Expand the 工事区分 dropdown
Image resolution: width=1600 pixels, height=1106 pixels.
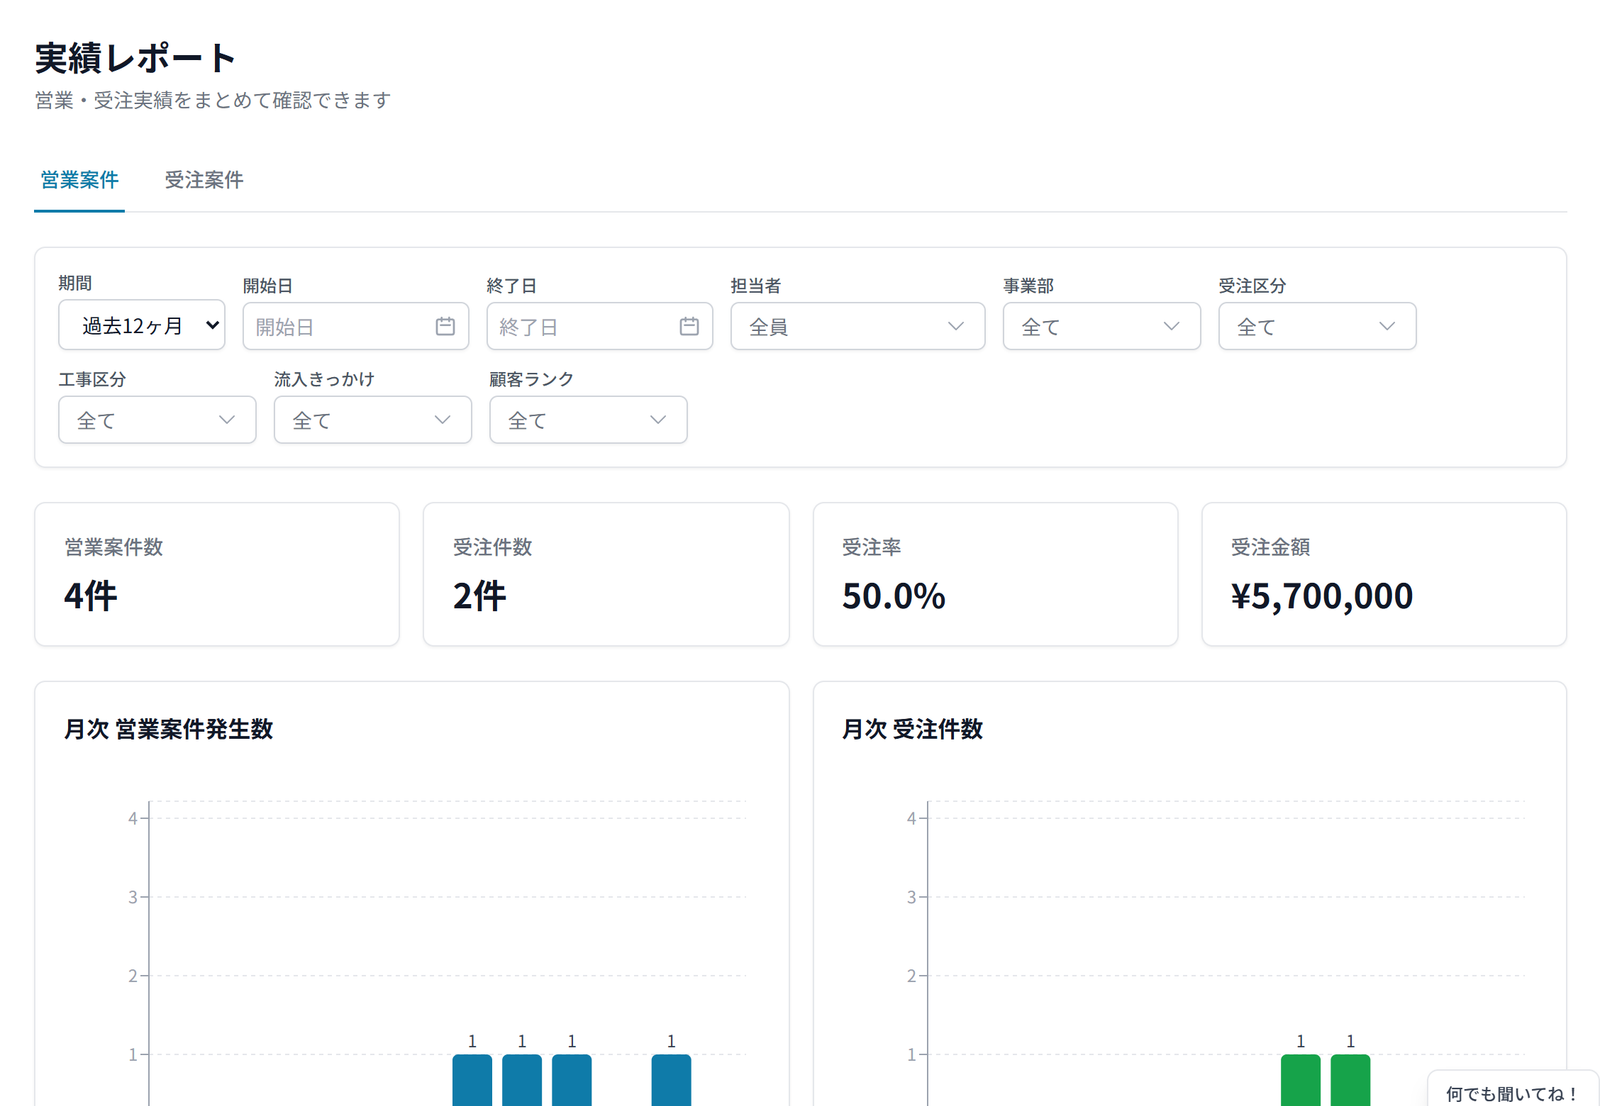pos(157,420)
